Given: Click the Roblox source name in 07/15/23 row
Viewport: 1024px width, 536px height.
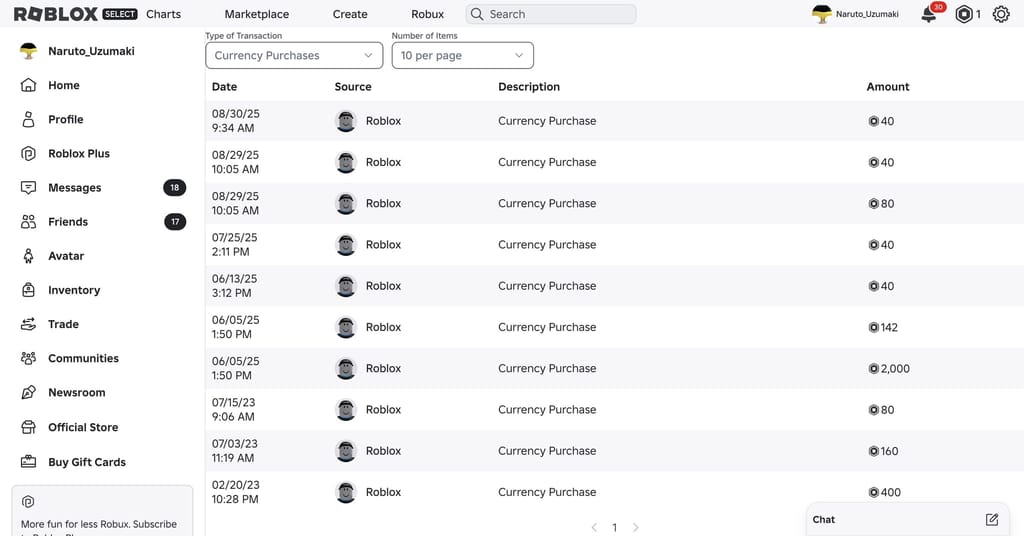Looking at the screenshot, I should tap(383, 409).
